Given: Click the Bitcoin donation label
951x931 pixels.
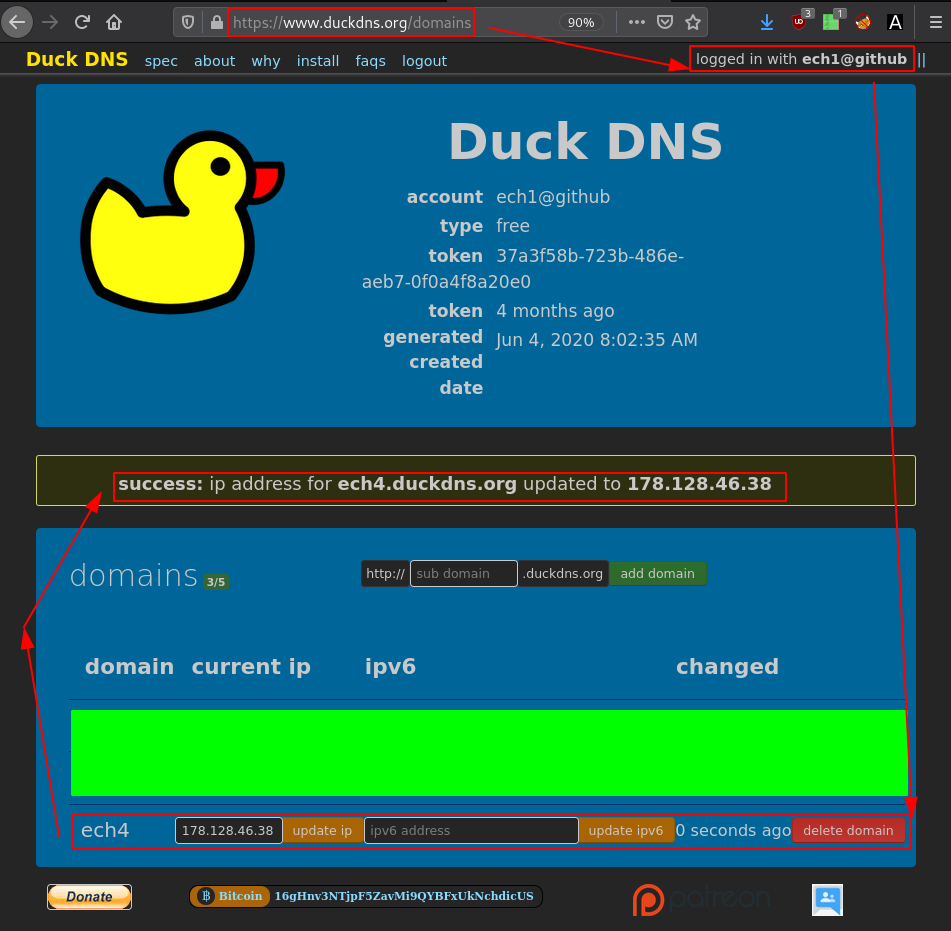Looking at the screenshot, I should click(x=231, y=896).
